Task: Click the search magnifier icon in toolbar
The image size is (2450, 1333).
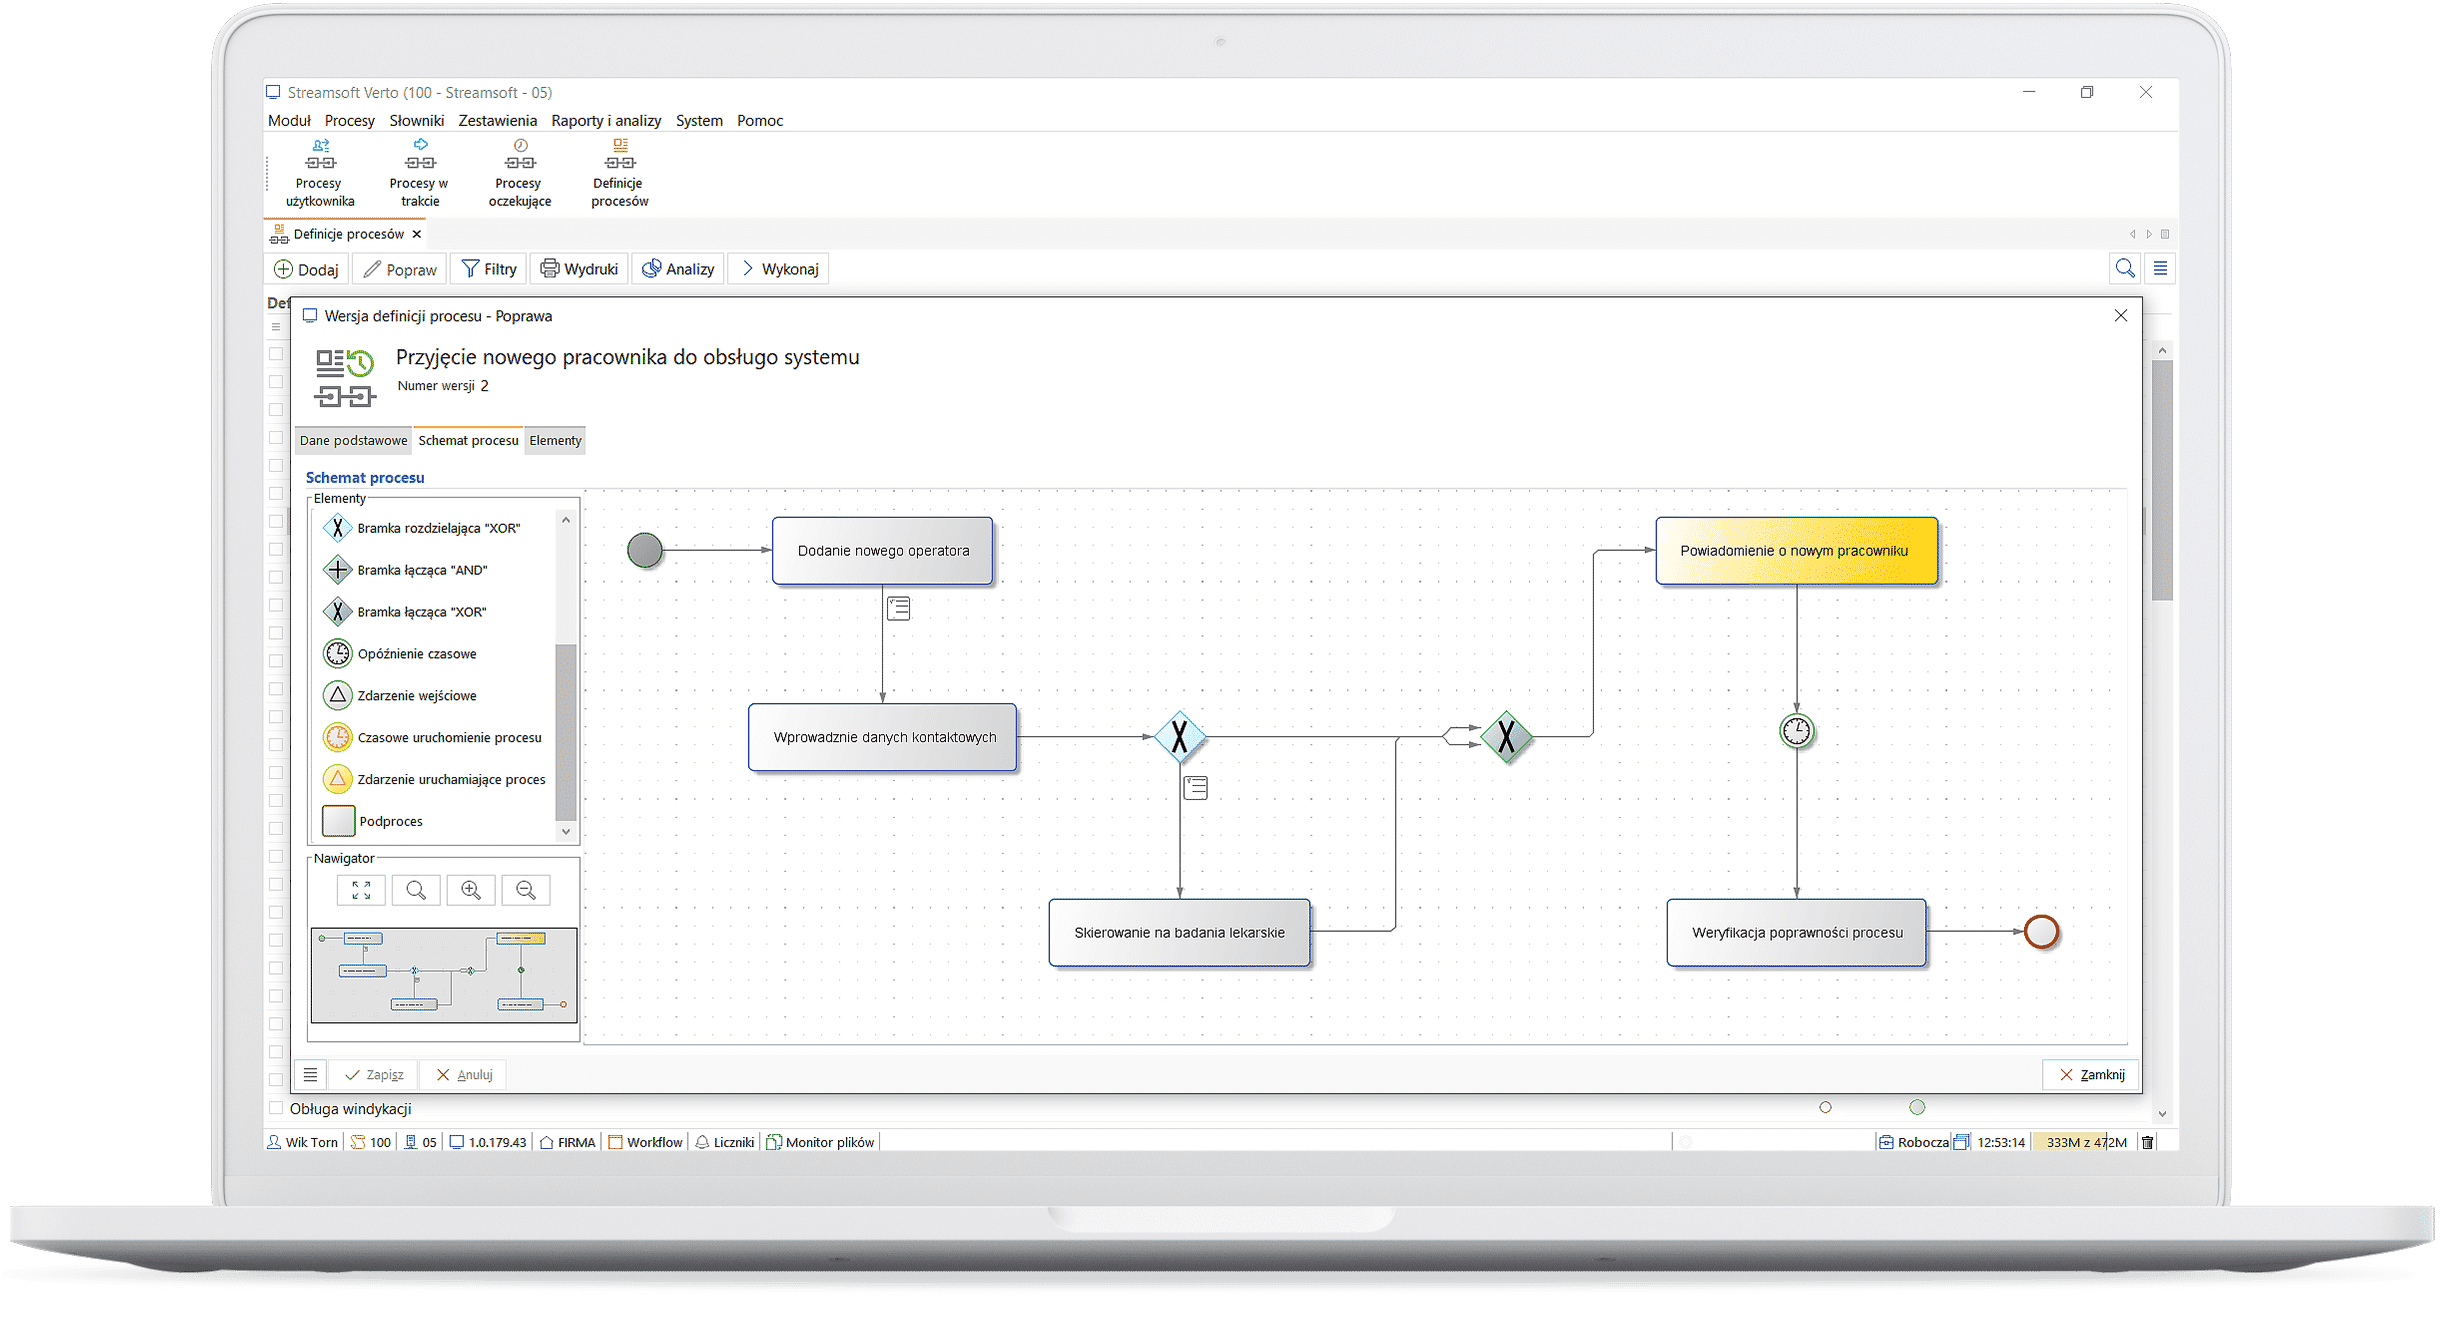Action: pos(2124,268)
